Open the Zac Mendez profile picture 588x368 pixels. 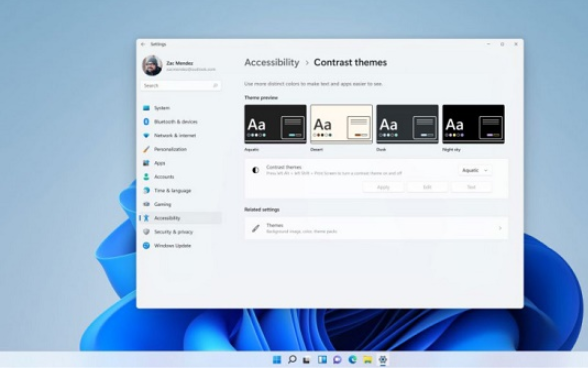(152, 65)
